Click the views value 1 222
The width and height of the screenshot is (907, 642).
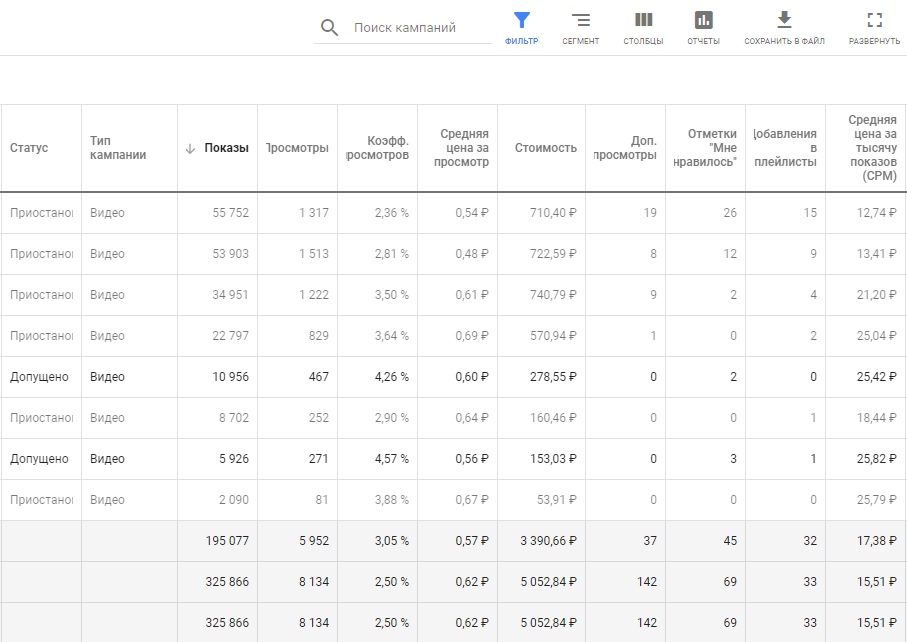[314, 295]
